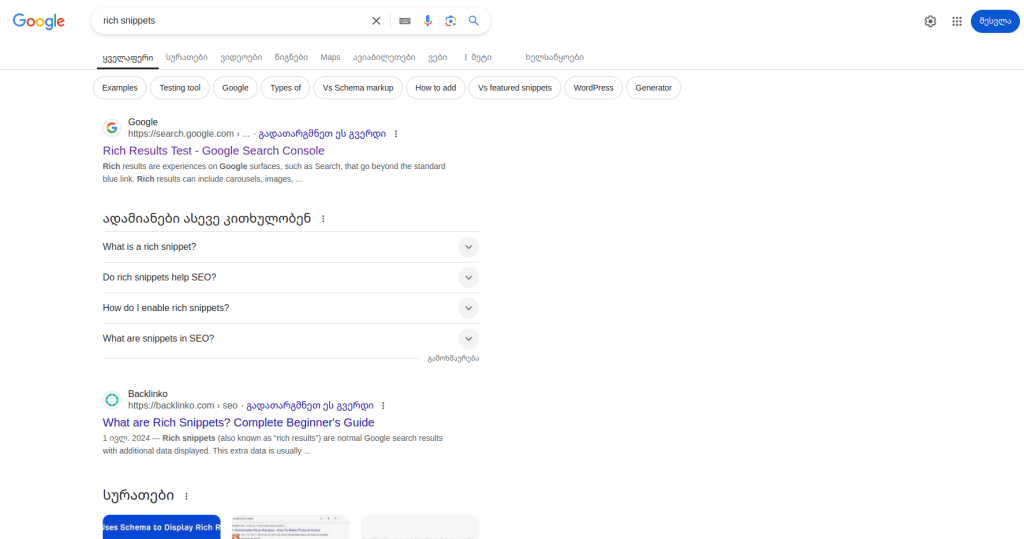Click the blue sign-in button
The width and height of the screenshot is (1024, 539).
994,21
